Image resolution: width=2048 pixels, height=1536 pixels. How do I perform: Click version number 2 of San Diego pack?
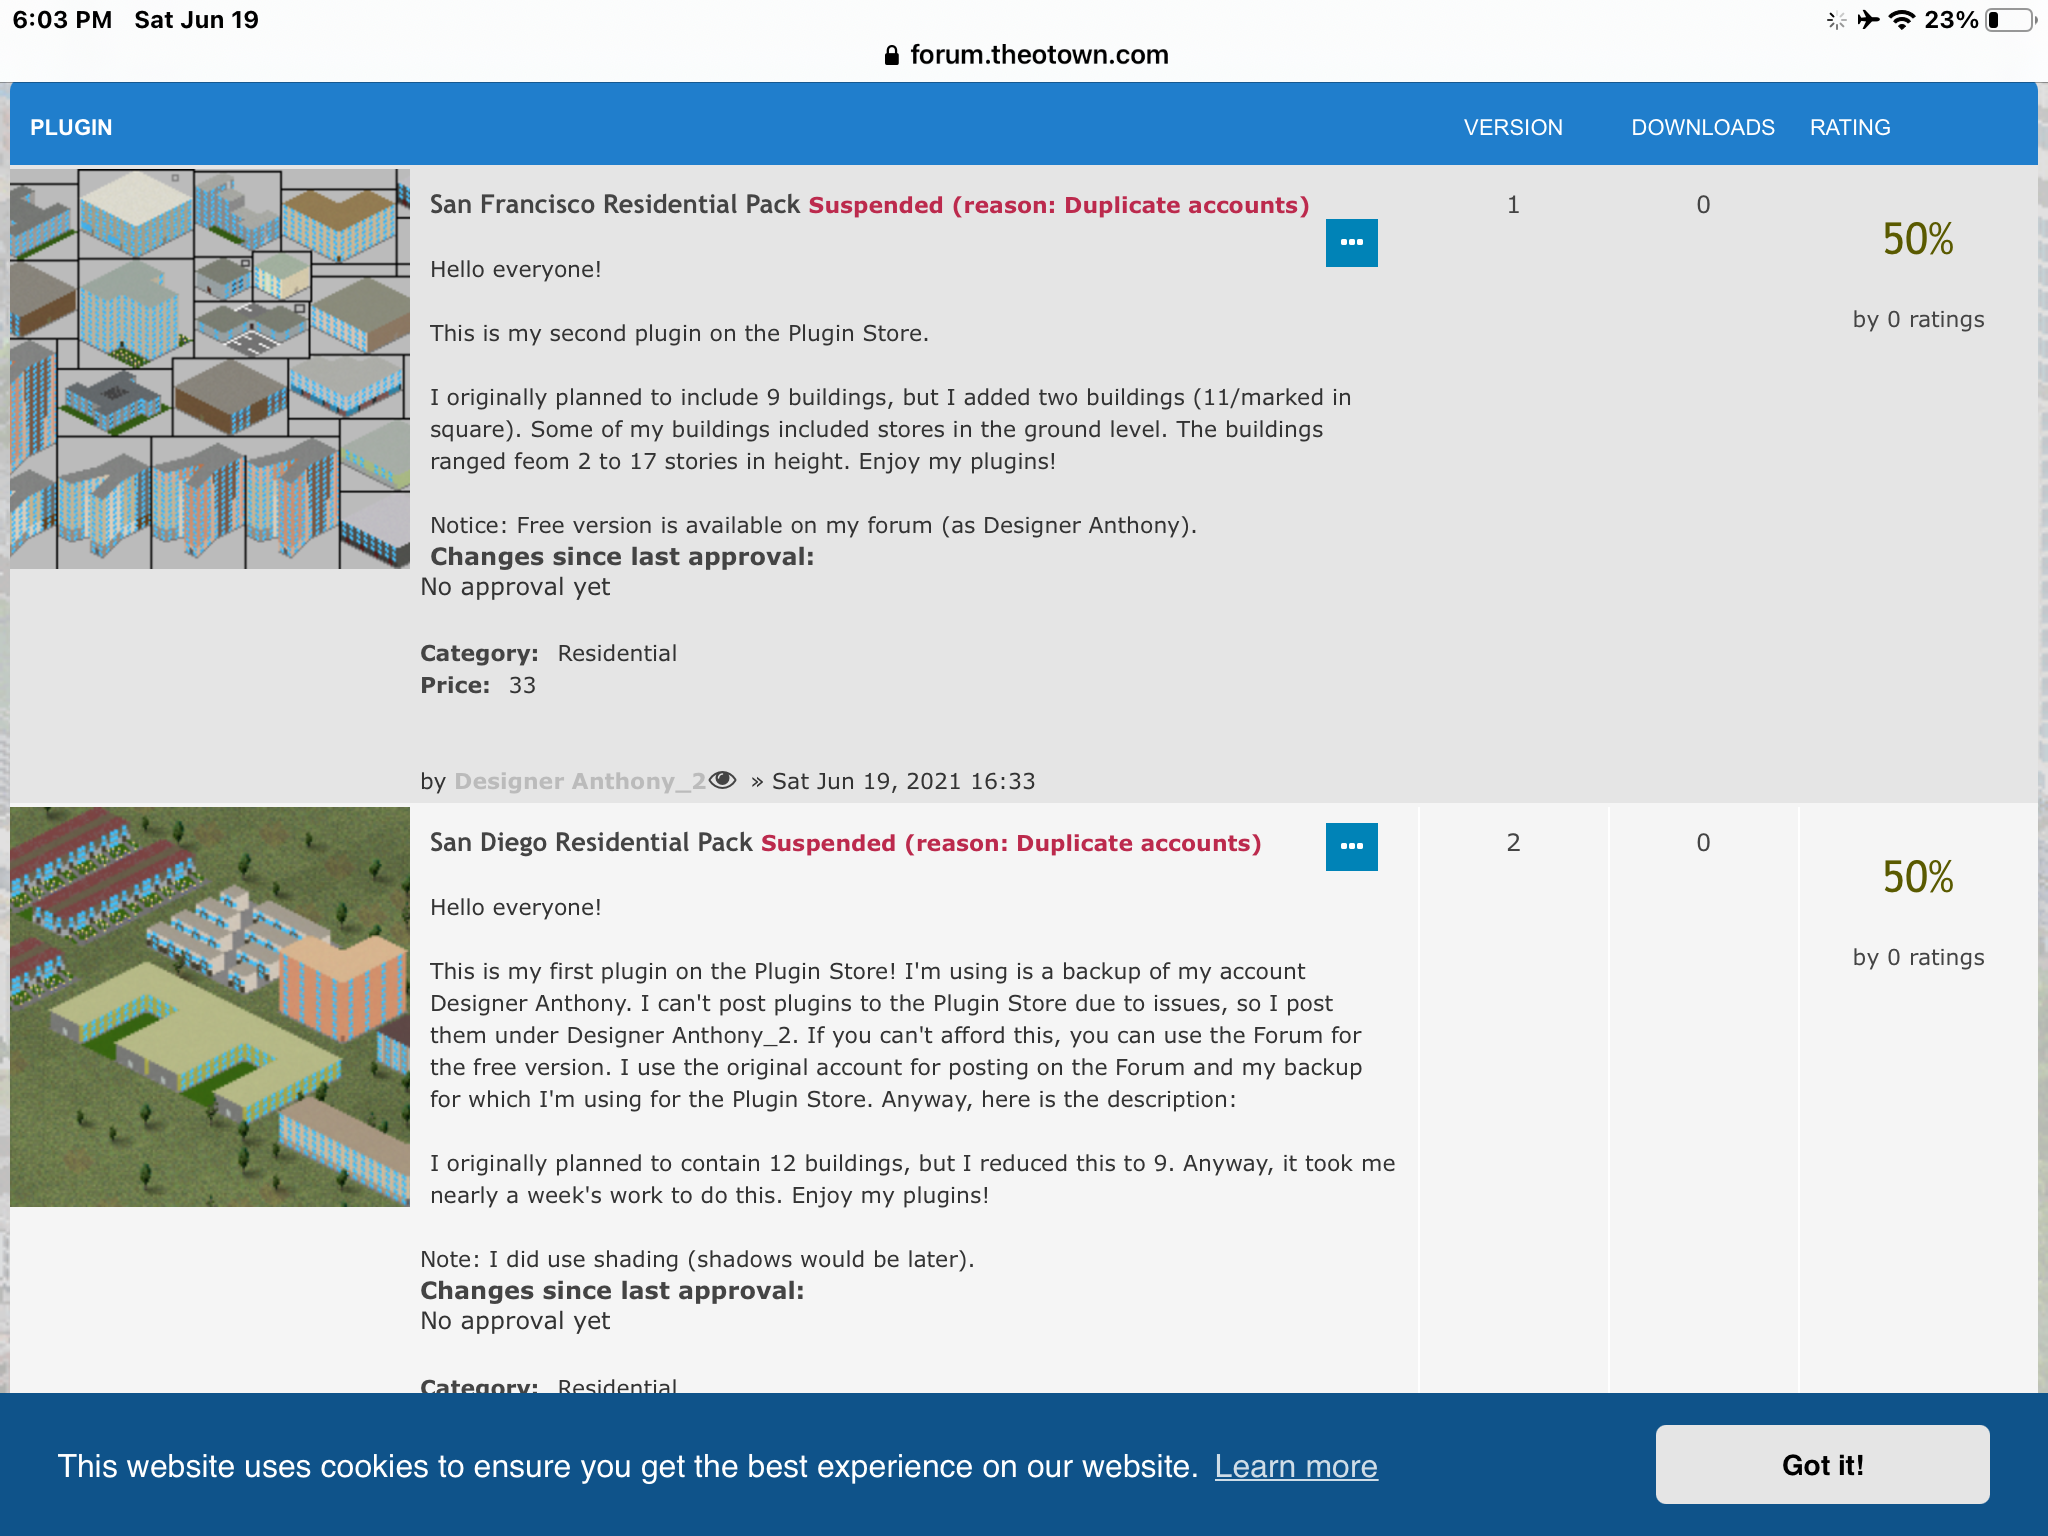[x=1513, y=842]
